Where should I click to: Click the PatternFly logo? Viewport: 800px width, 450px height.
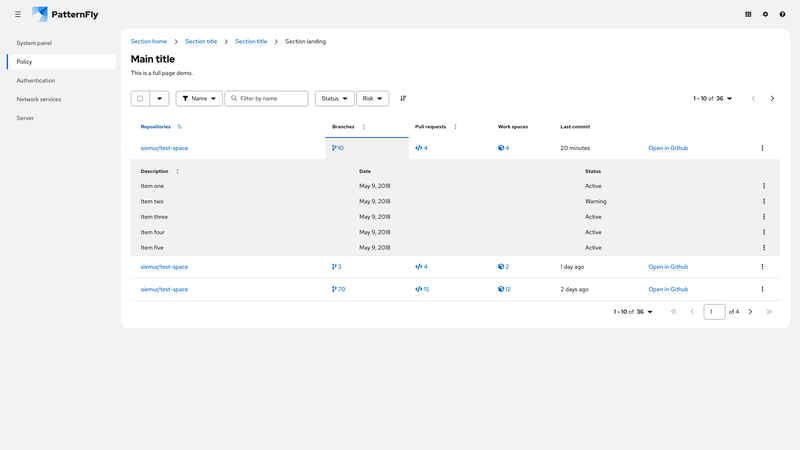click(x=65, y=14)
